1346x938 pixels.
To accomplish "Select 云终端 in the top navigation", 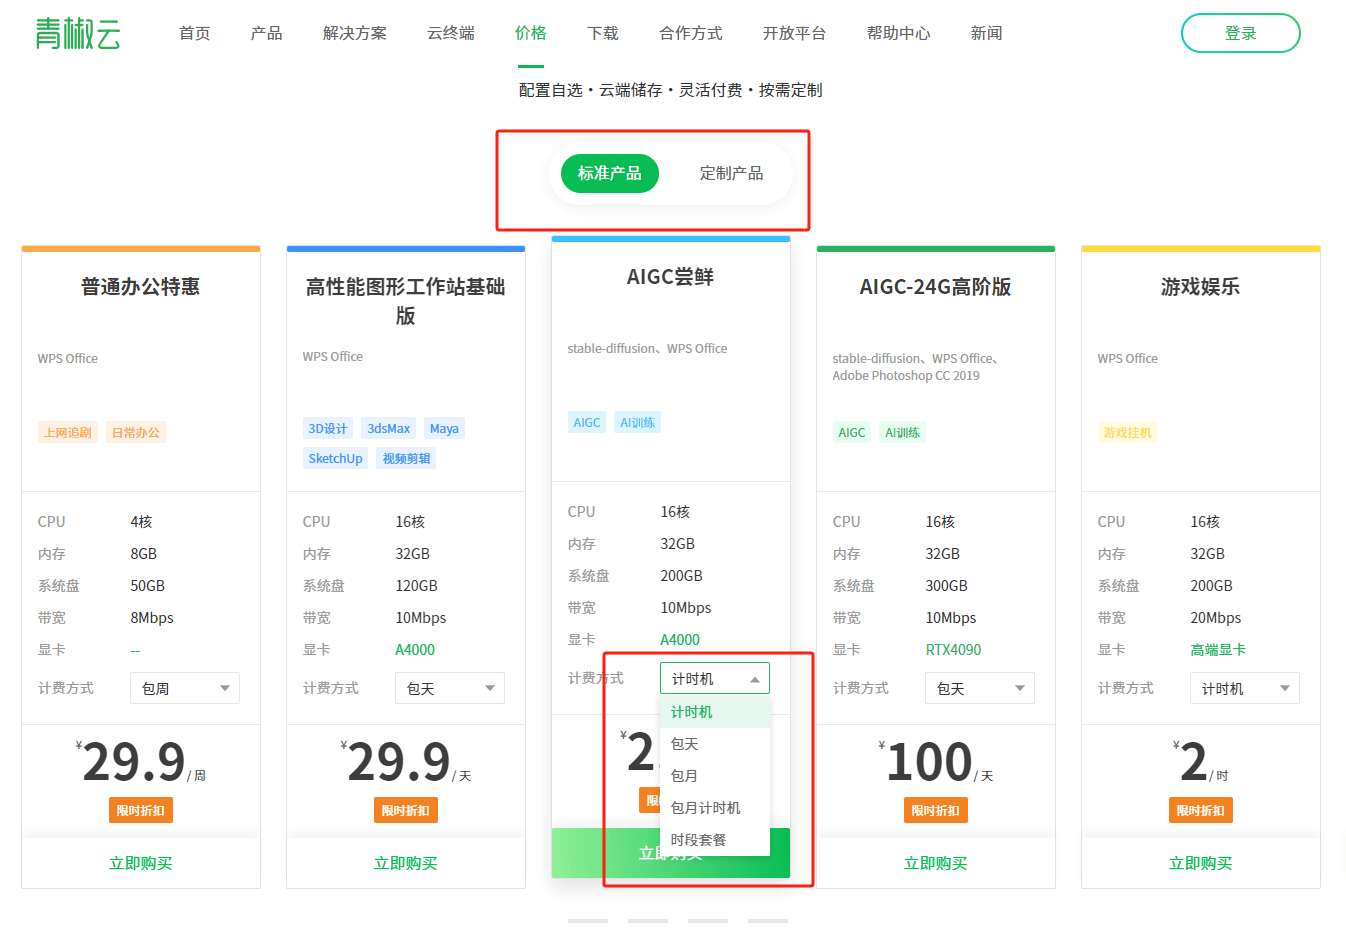I will click(451, 33).
